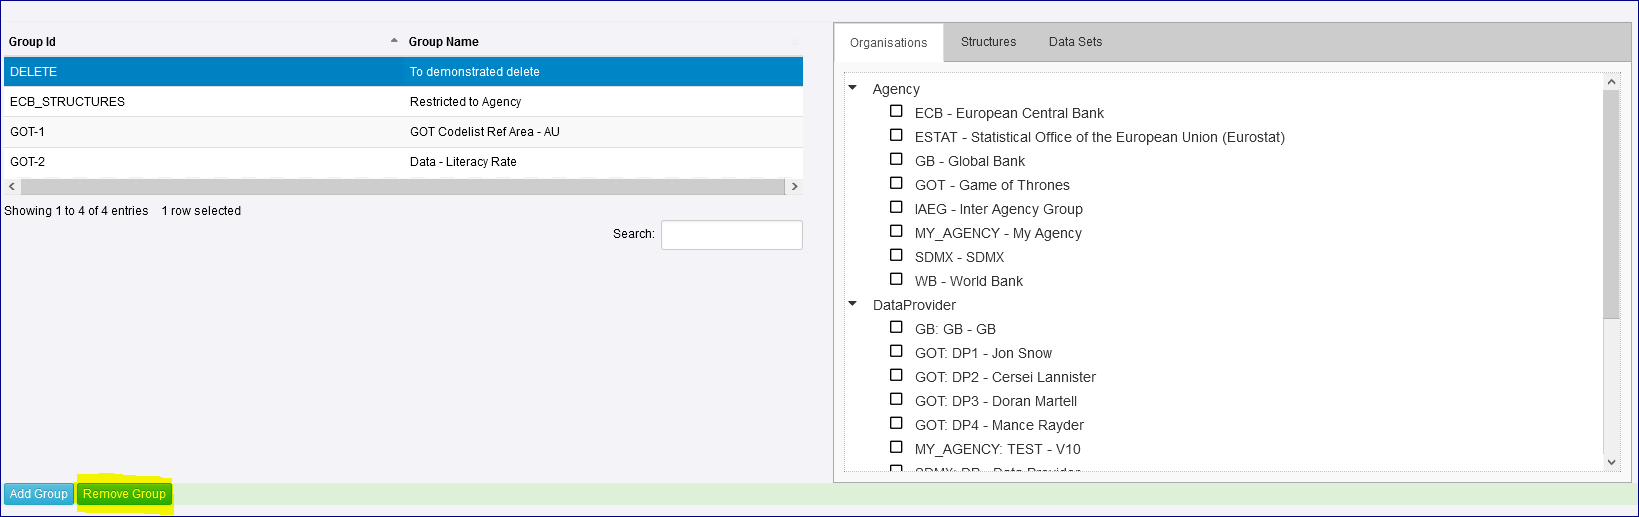Image resolution: width=1639 pixels, height=517 pixels.
Task: Click the left arrow of horizontal table scrollbar
Action: pos(11,187)
